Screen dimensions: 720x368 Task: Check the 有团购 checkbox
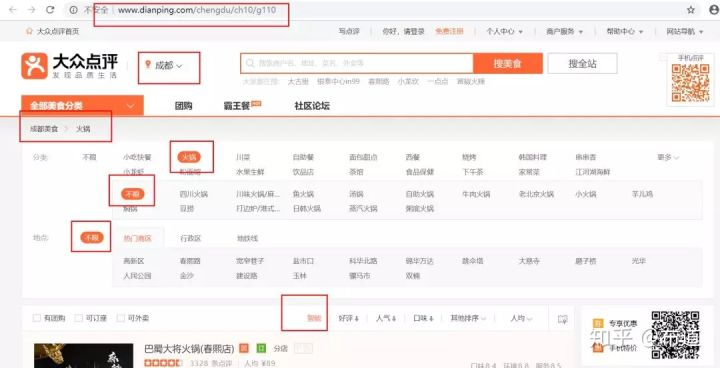coord(37,318)
